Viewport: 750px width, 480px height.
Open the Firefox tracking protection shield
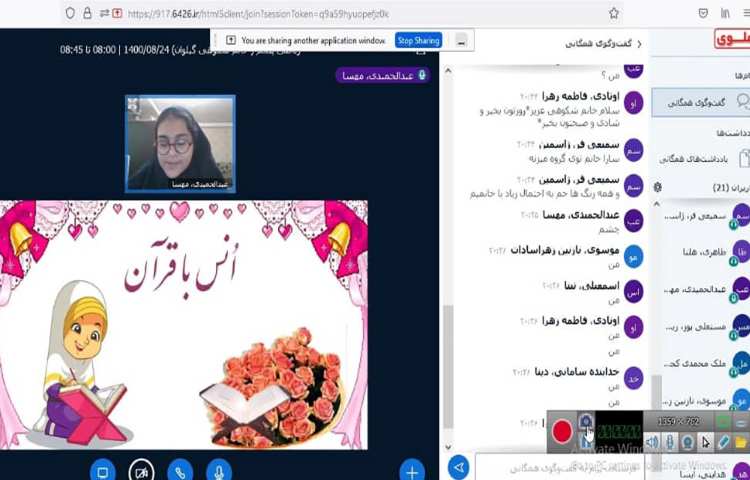(70, 13)
